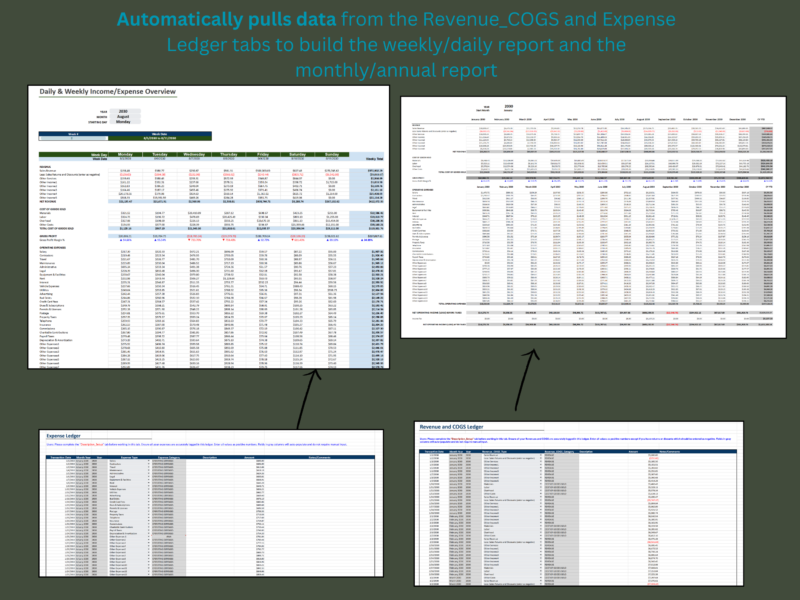Screen dimensions: 800x600
Task: Open the Expense Ledger spreadsheet preview
Action: 211,503
